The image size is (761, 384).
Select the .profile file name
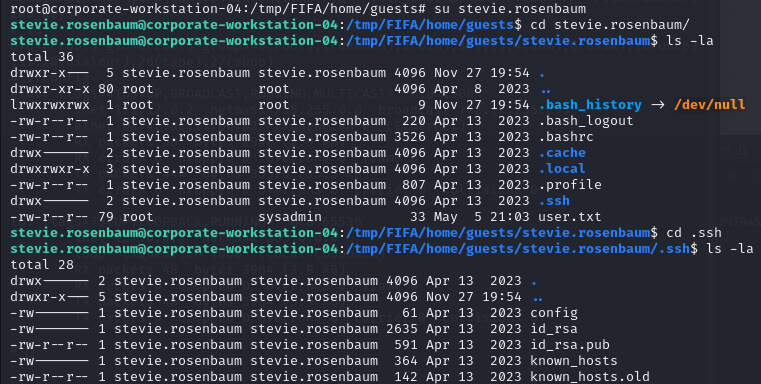[570, 185]
